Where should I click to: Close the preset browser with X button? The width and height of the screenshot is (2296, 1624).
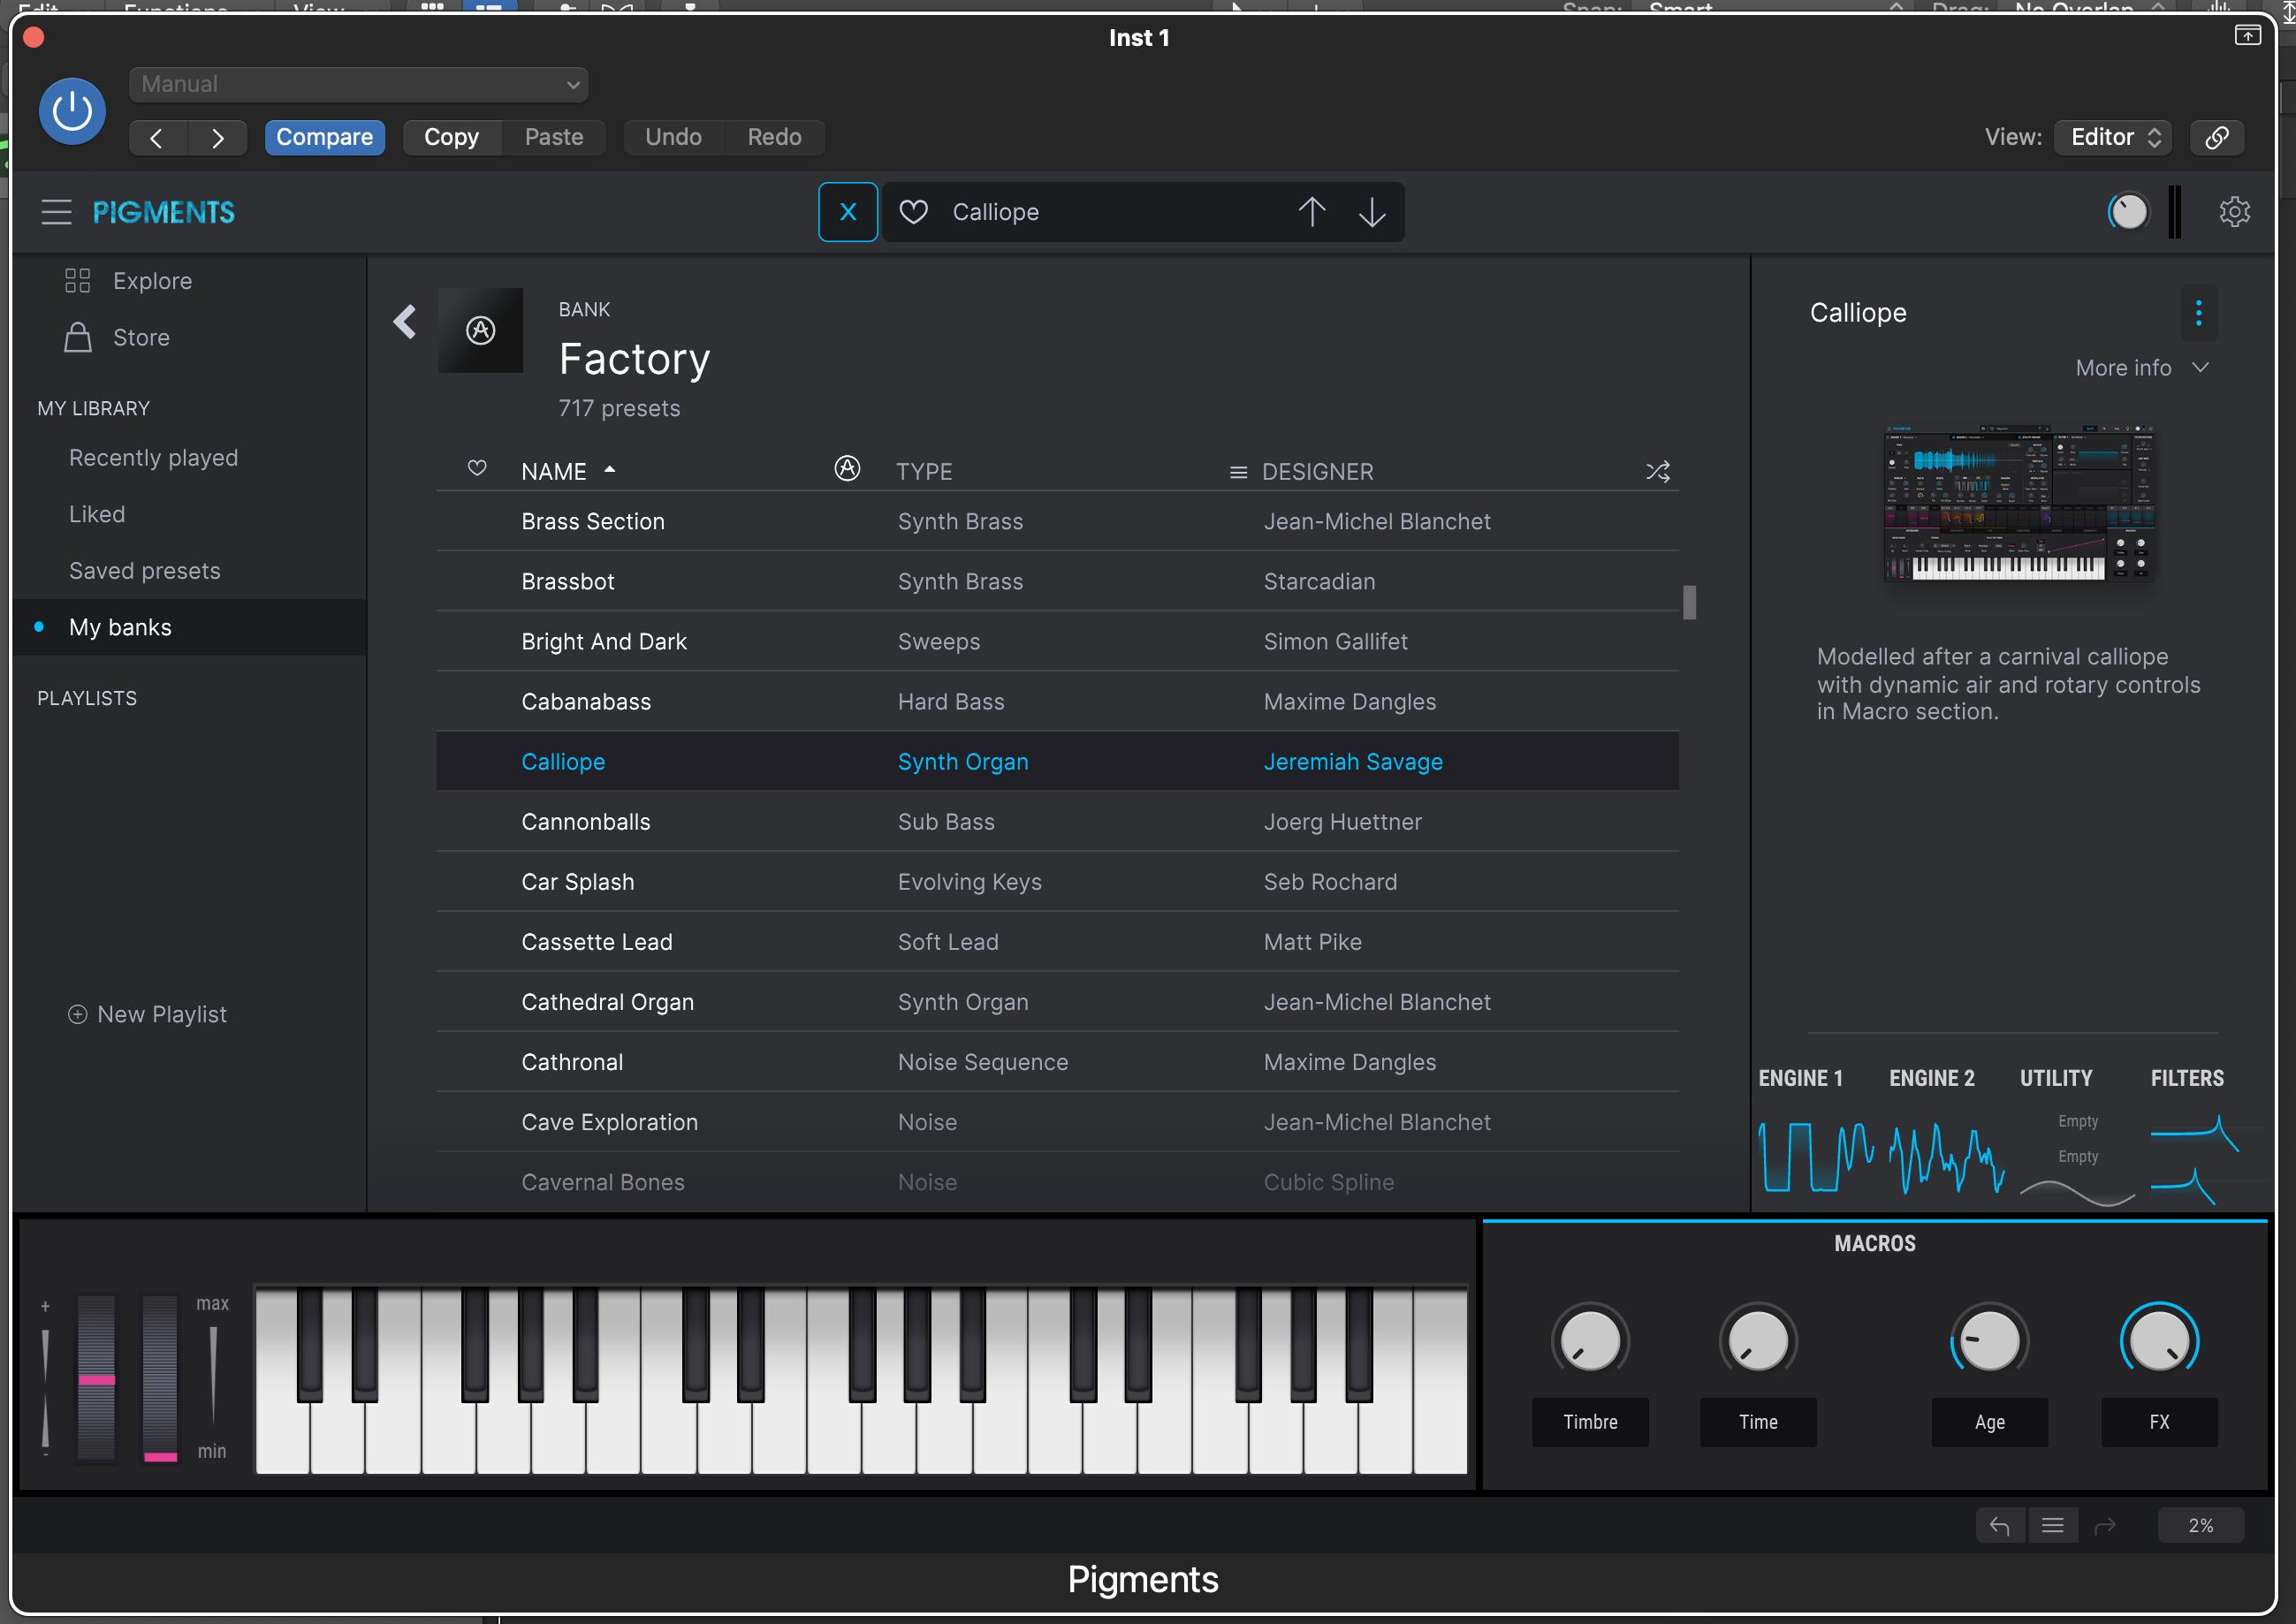(847, 212)
